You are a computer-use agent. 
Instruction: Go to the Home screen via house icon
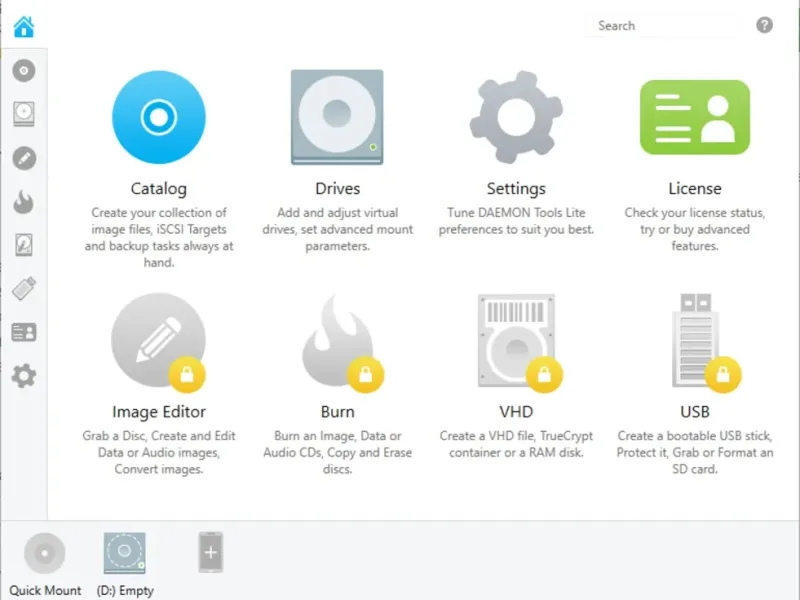24,27
